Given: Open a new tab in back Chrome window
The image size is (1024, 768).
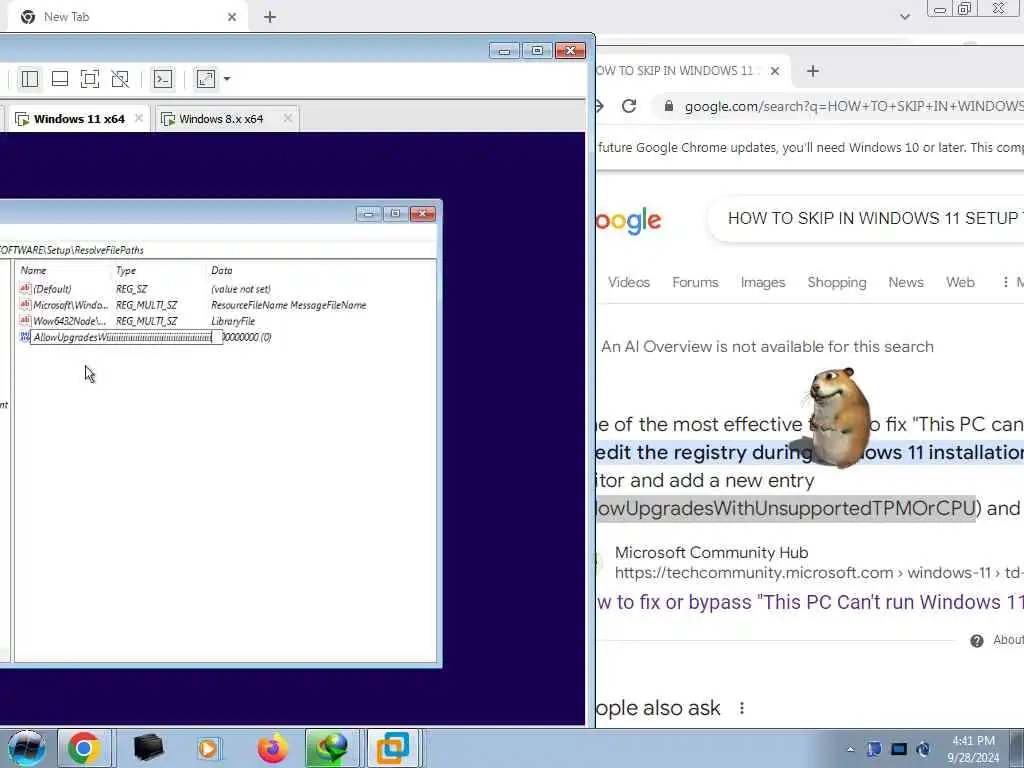Looking at the screenshot, I should coord(270,17).
